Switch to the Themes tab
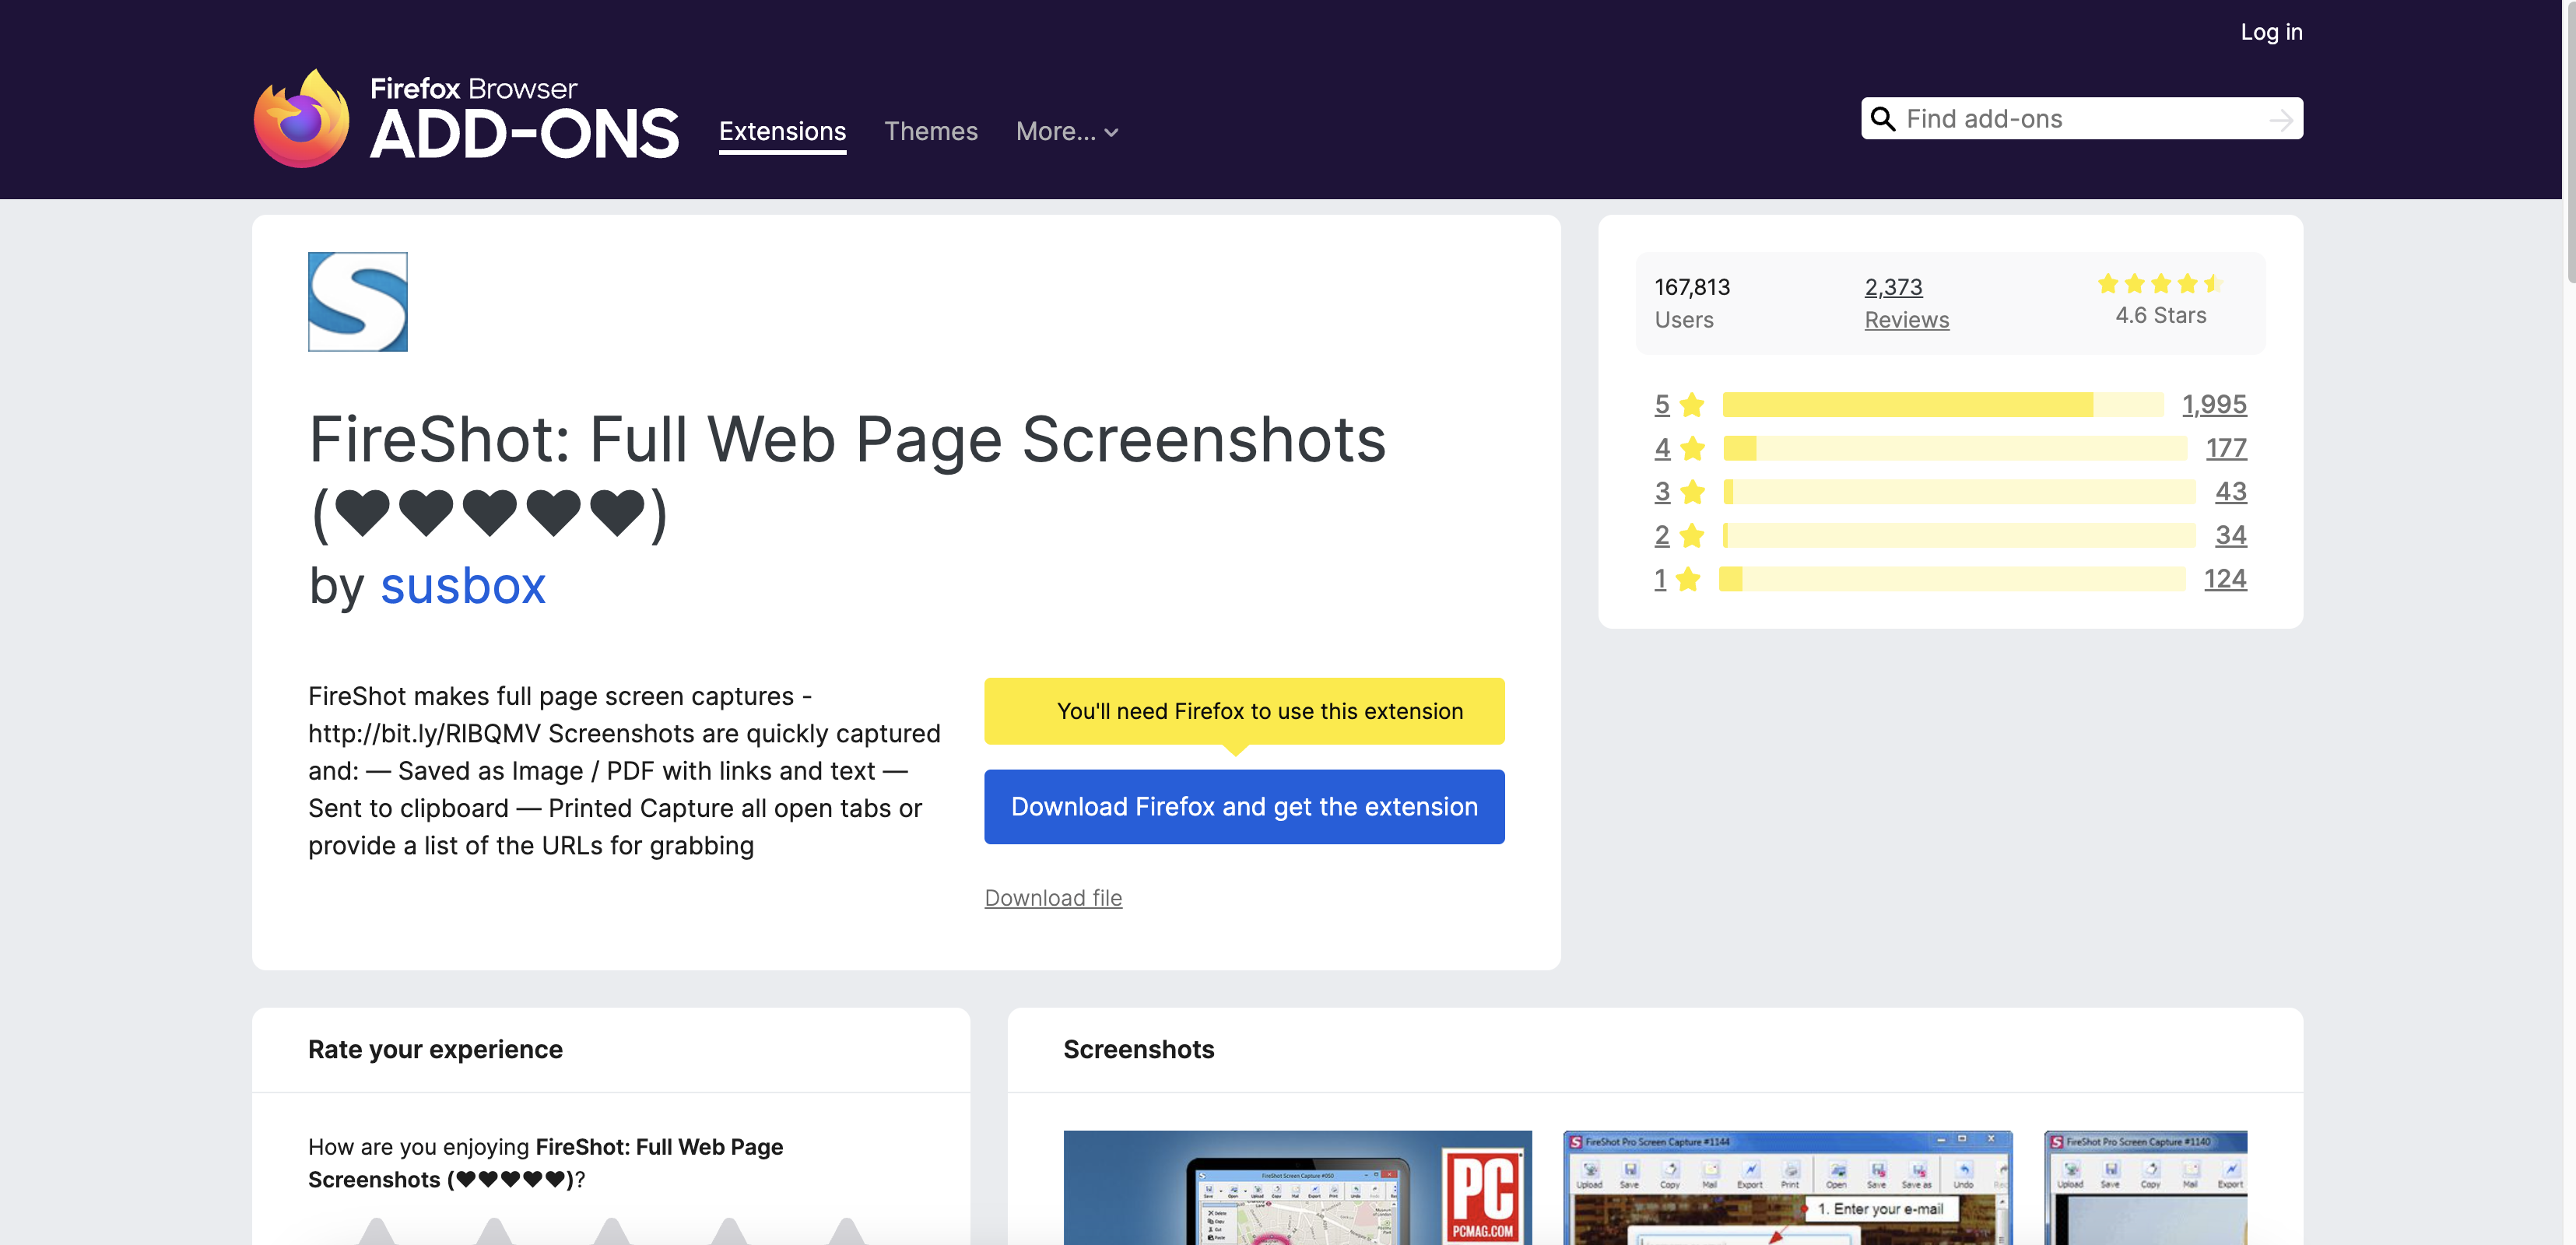2576x1245 pixels. 930,131
